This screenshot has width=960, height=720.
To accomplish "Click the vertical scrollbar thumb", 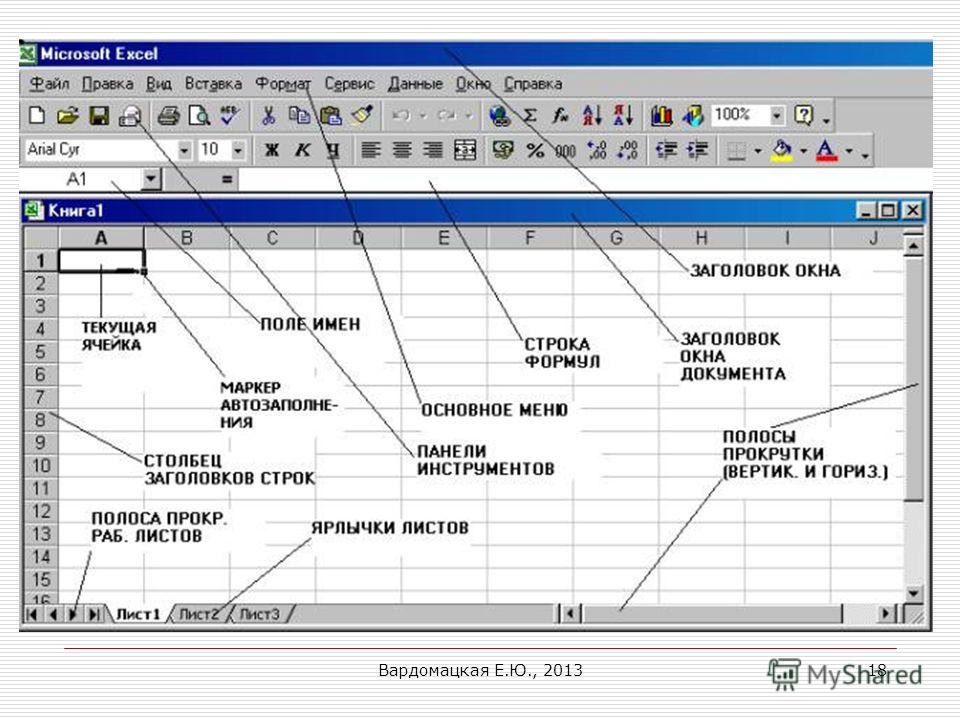I will [913, 378].
